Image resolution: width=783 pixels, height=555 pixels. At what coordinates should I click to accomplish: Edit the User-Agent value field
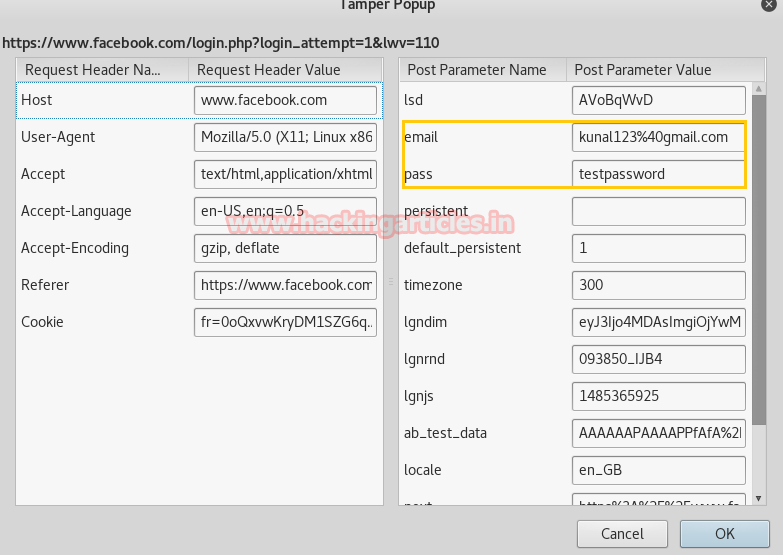[285, 137]
